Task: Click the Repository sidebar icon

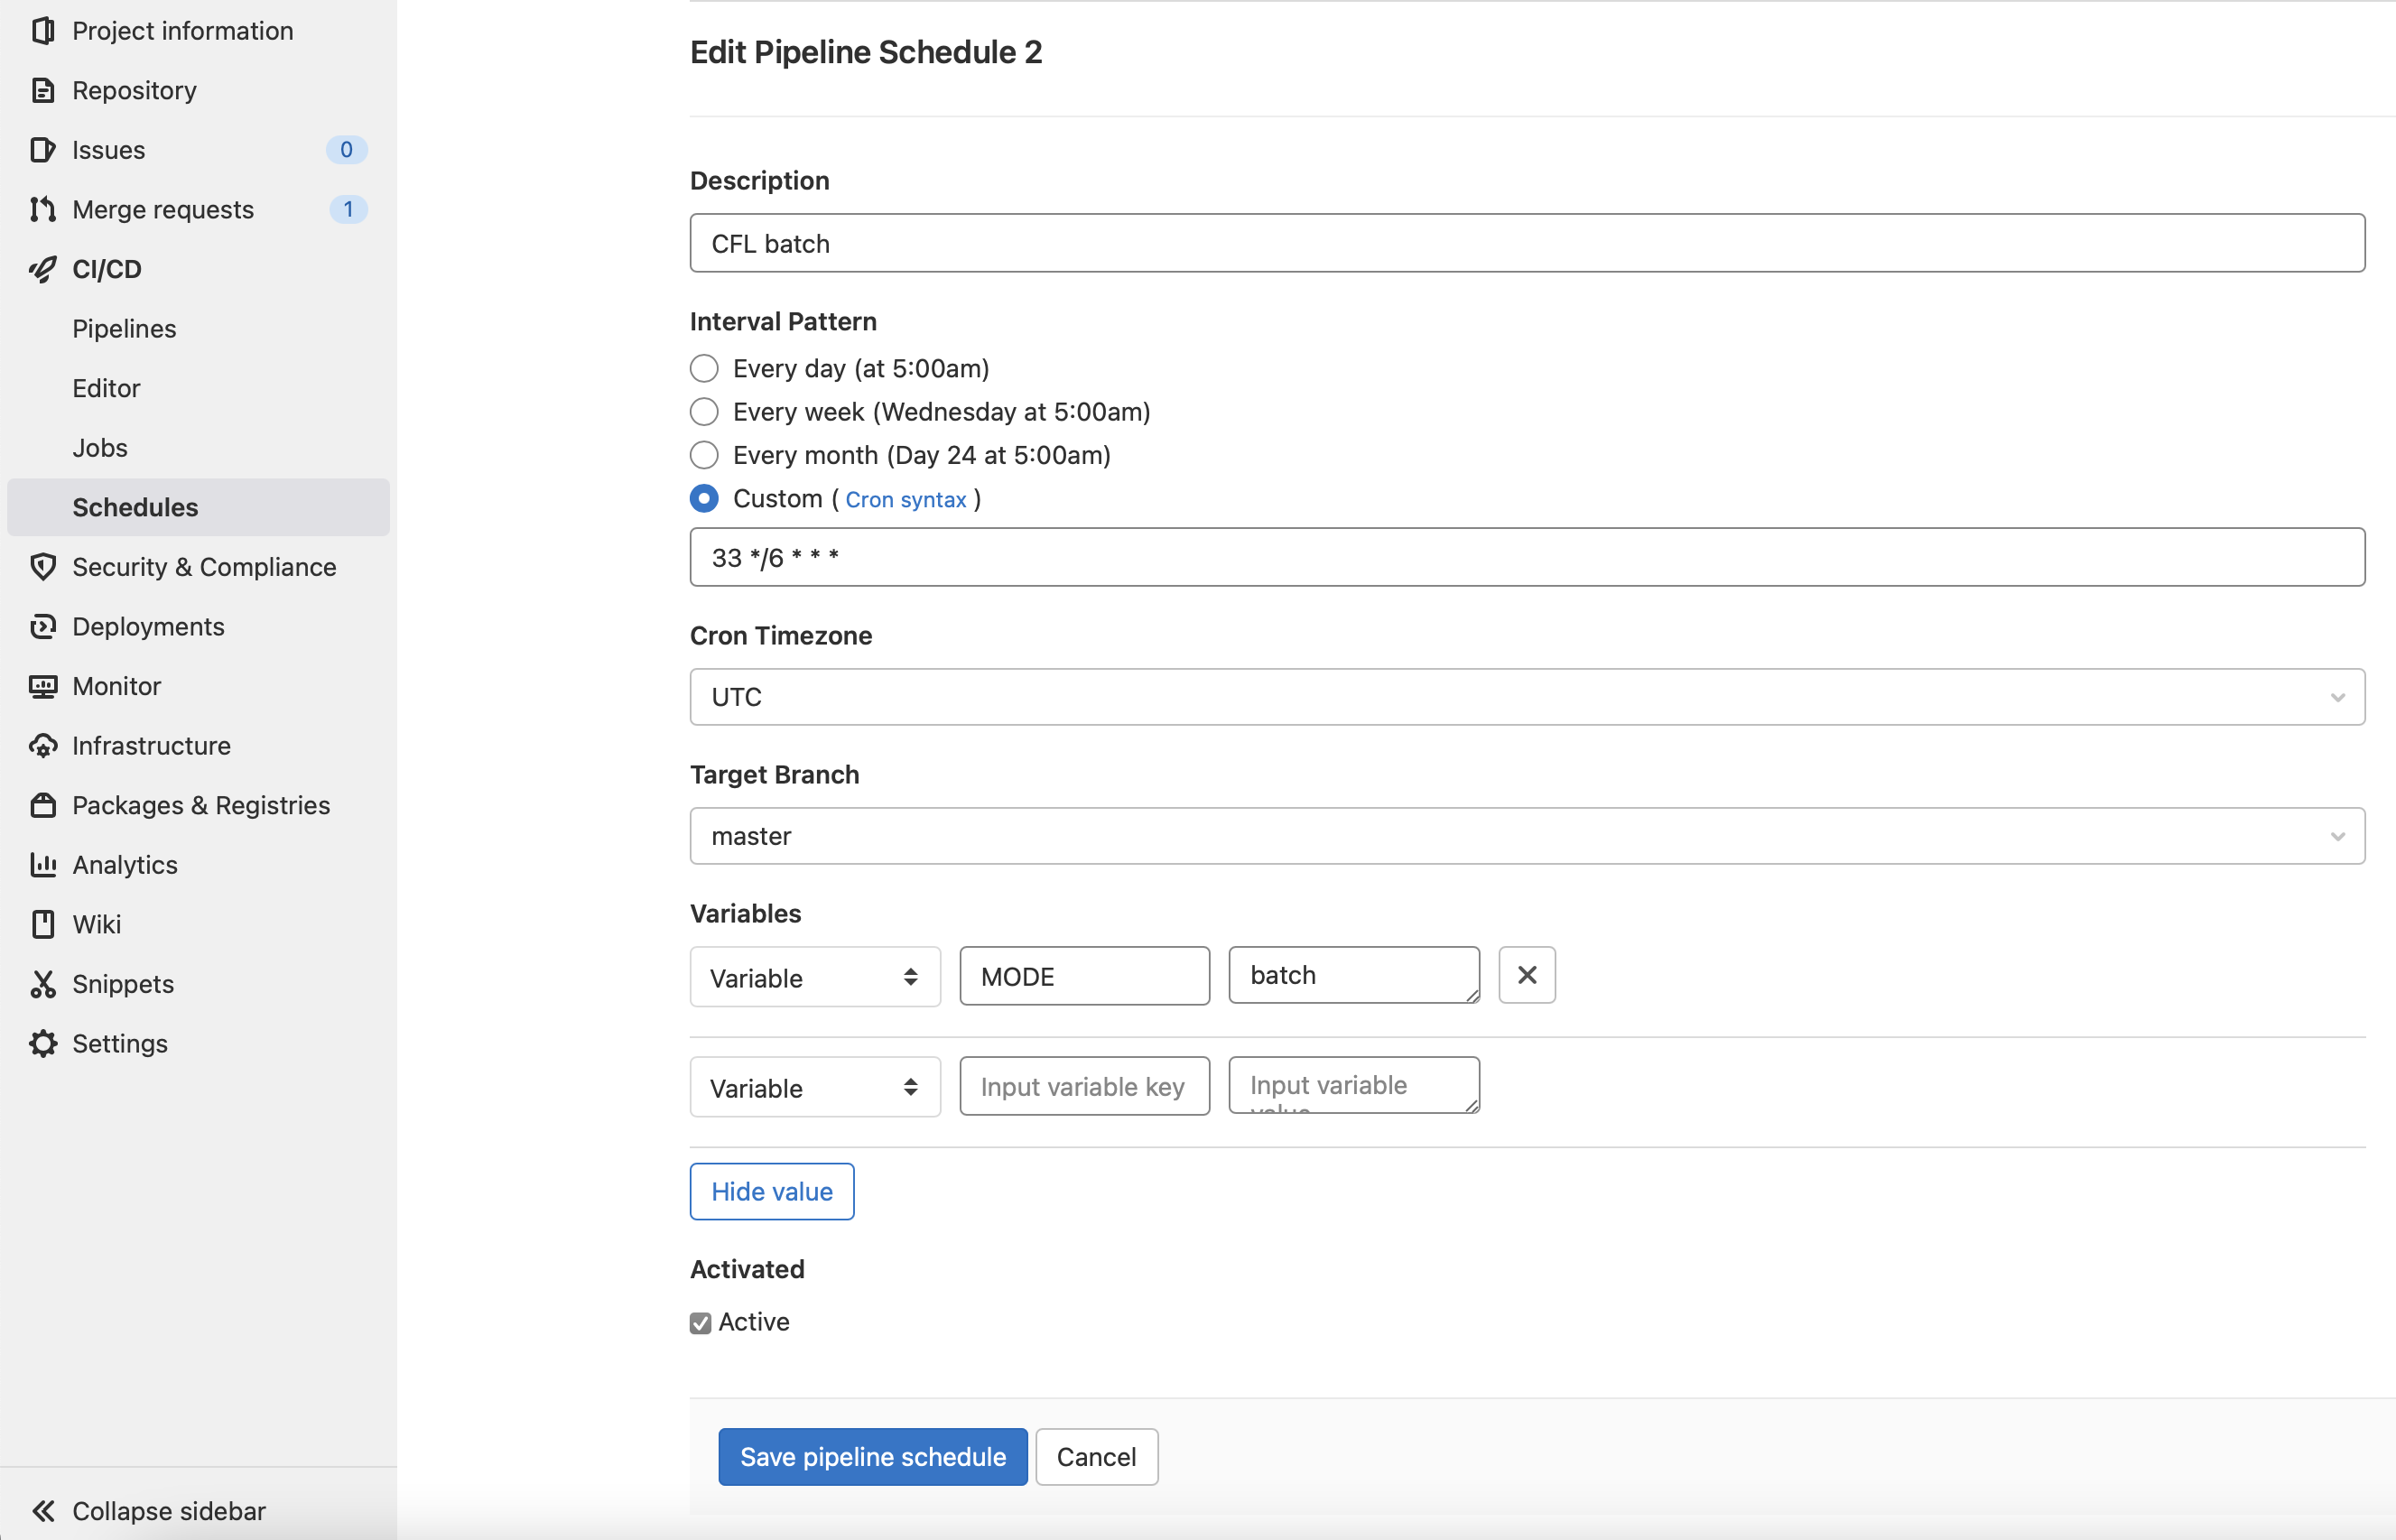Action: (x=42, y=90)
